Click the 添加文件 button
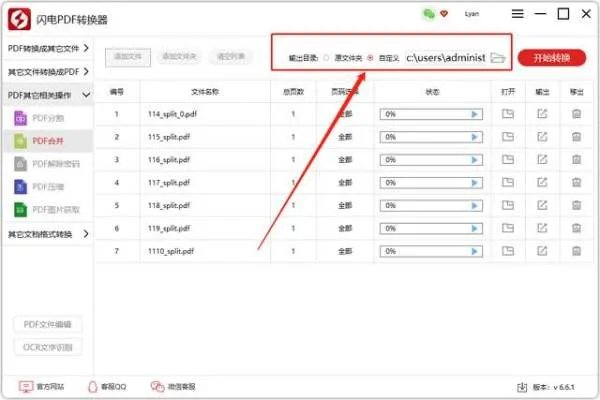Screen dimensions: 600x400 tap(128, 57)
